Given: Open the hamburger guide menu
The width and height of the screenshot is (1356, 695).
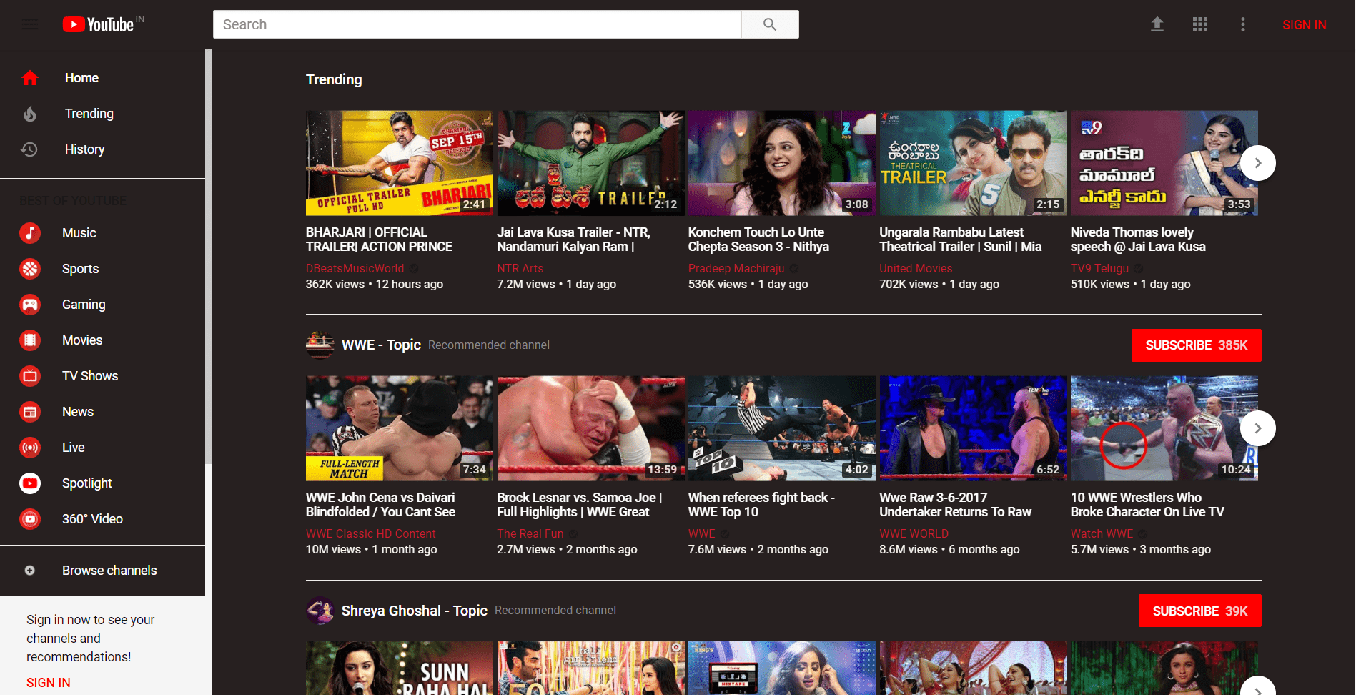Looking at the screenshot, I should tap(30, 24).
